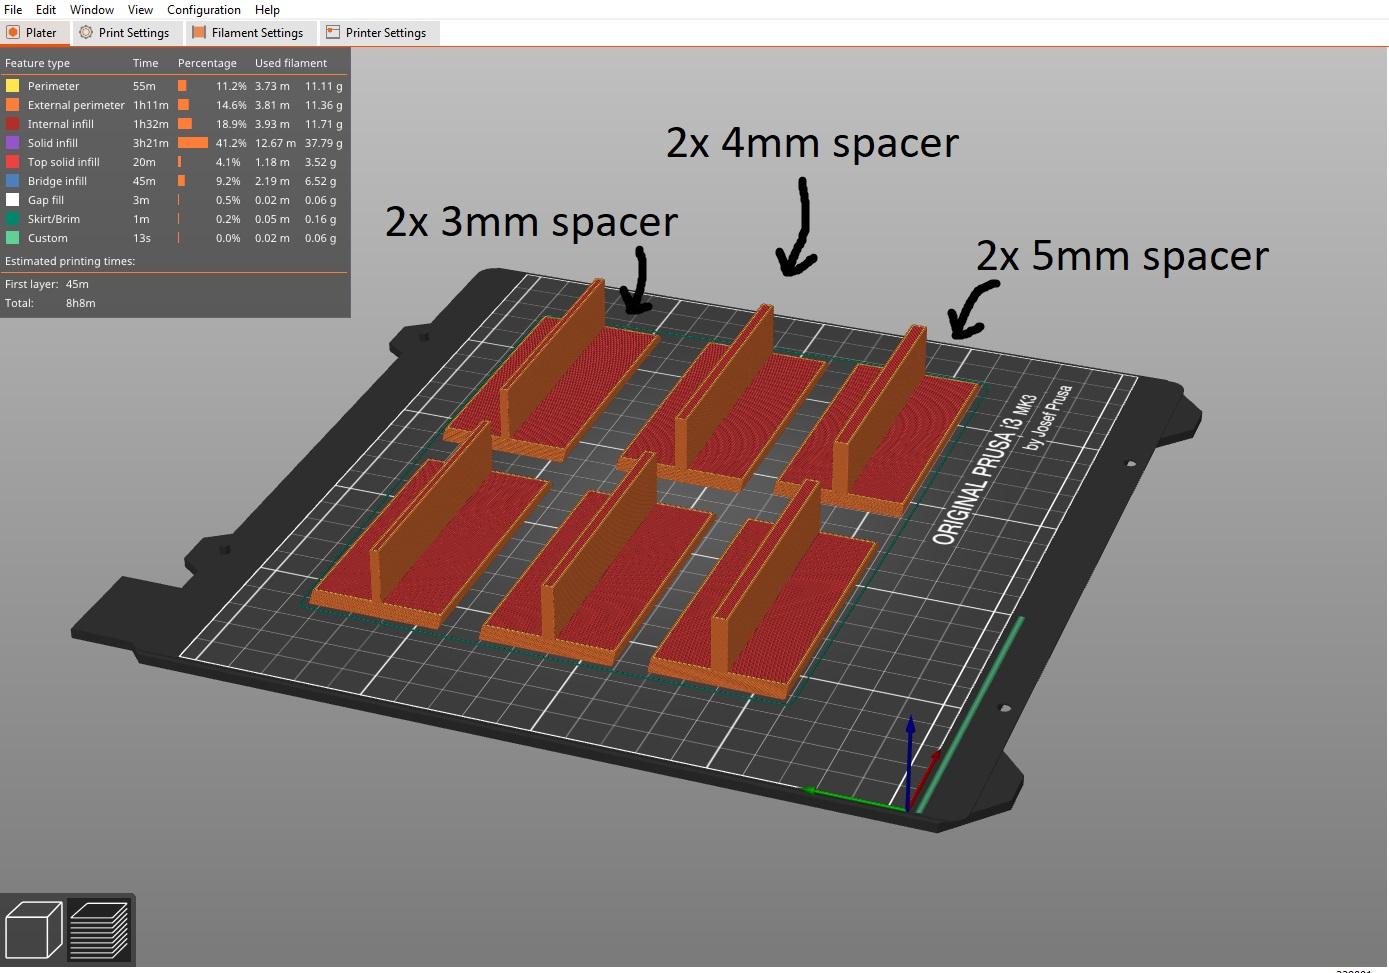Click the 41.2% Solid infill percentage
Screen dimensions: 1389x973
(x=231, y=143)
